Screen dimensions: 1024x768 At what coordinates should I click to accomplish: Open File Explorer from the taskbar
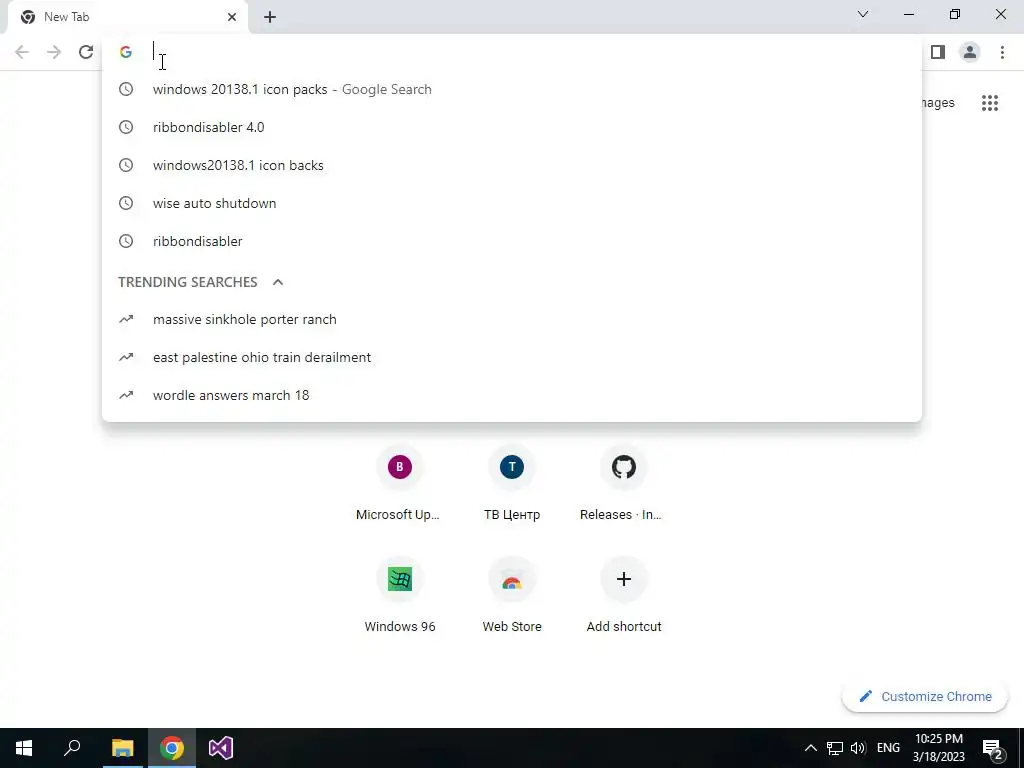click(x=122, y=748)
